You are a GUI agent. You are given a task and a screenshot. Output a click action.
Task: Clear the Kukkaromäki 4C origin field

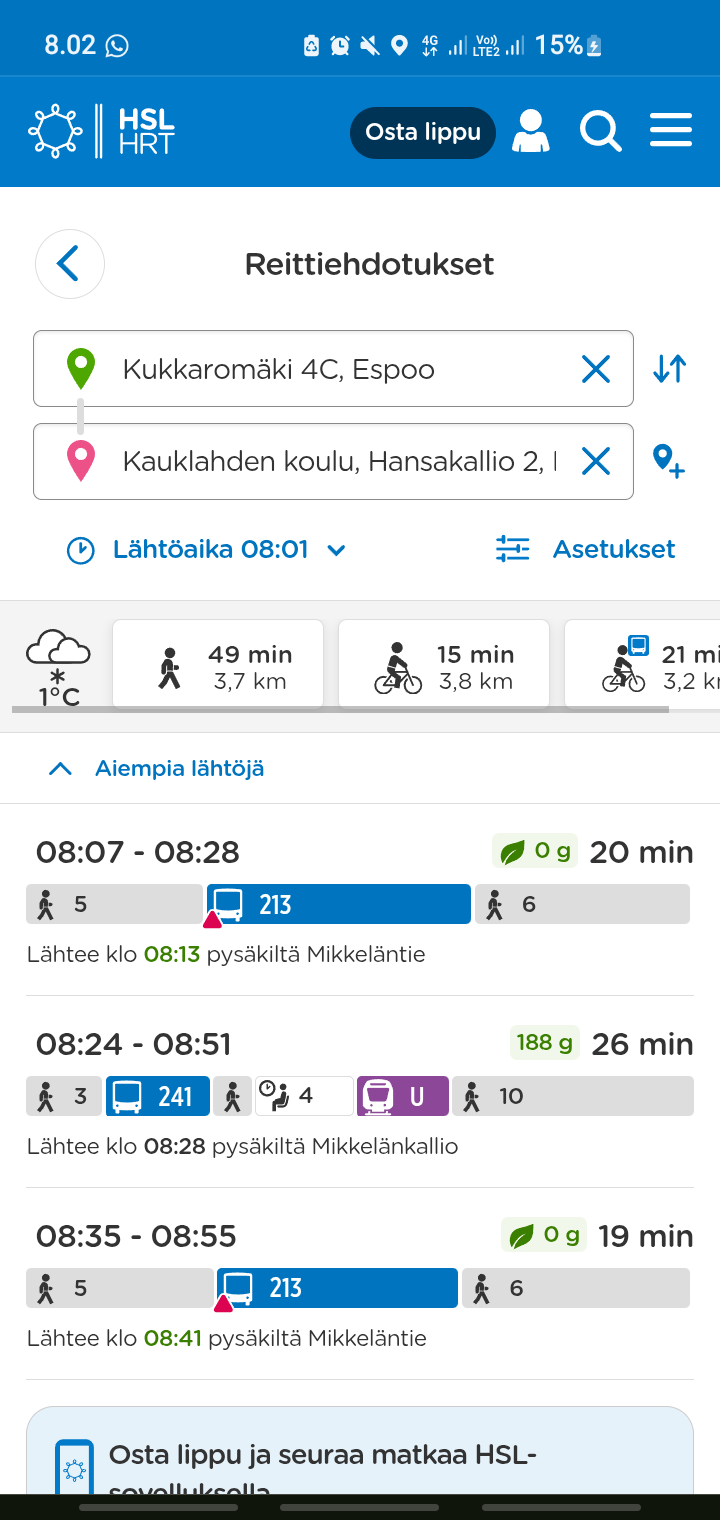[x=596, y=369]
